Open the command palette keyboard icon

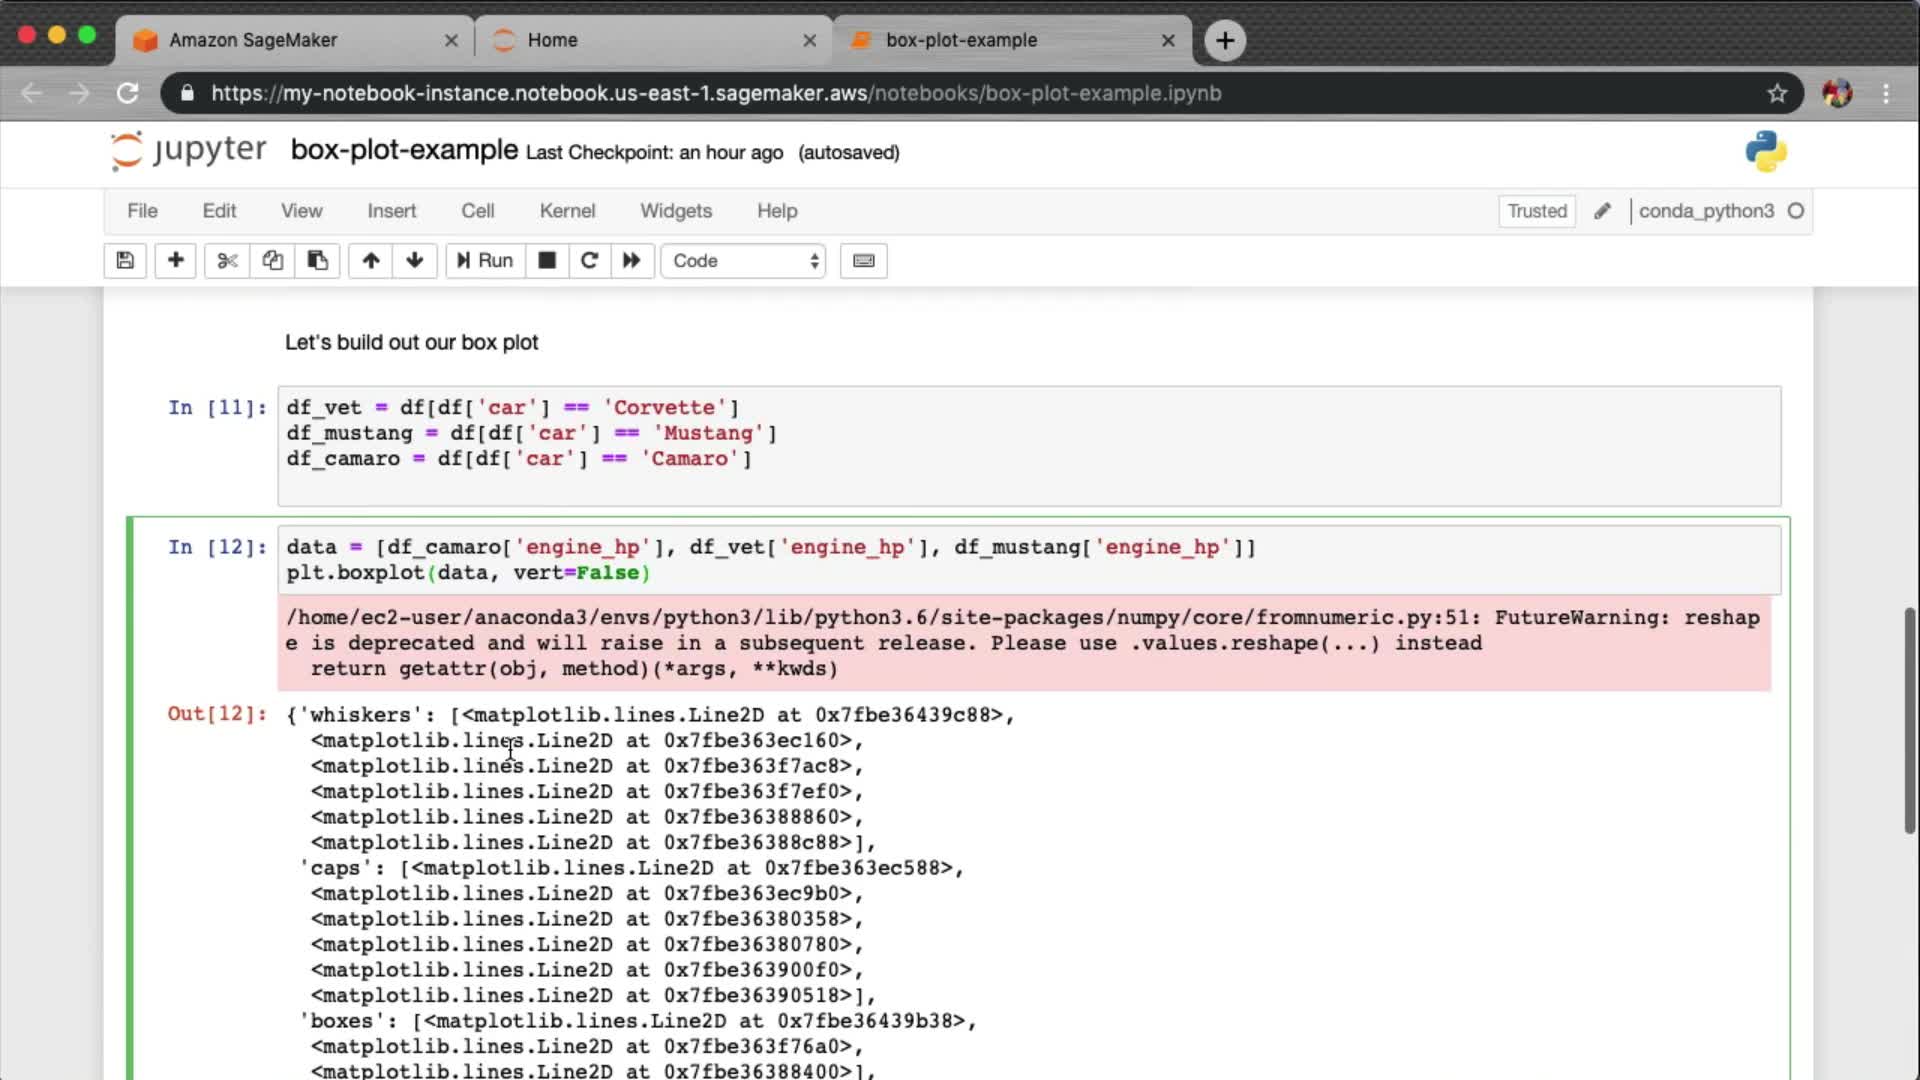click(x=863, y=261)
